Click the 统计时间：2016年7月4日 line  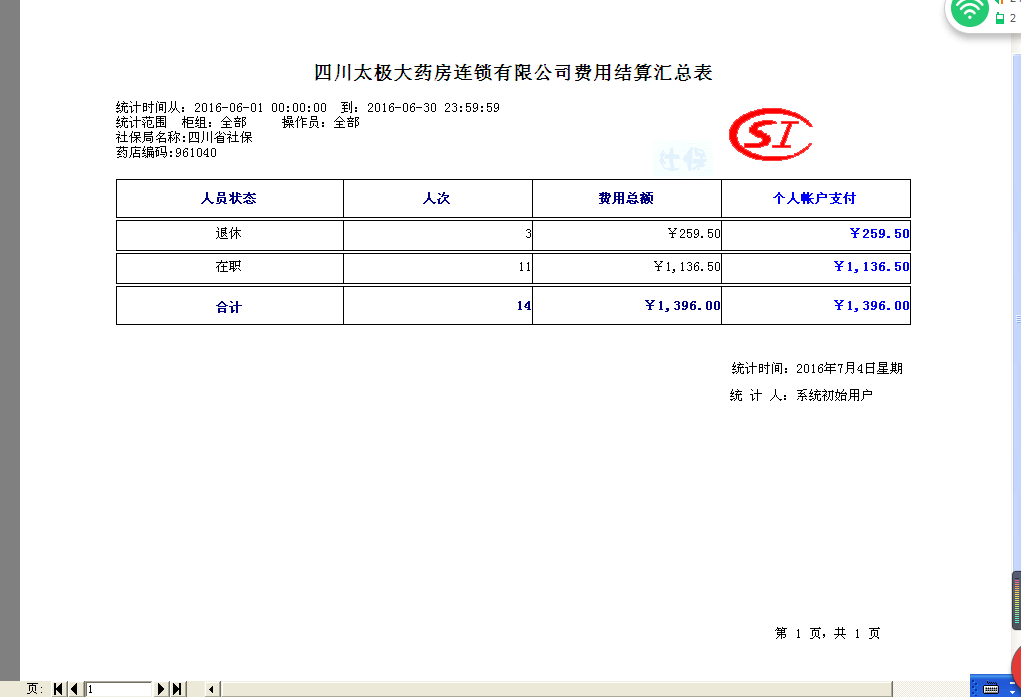pyautogui.click(x=817, y=369)
